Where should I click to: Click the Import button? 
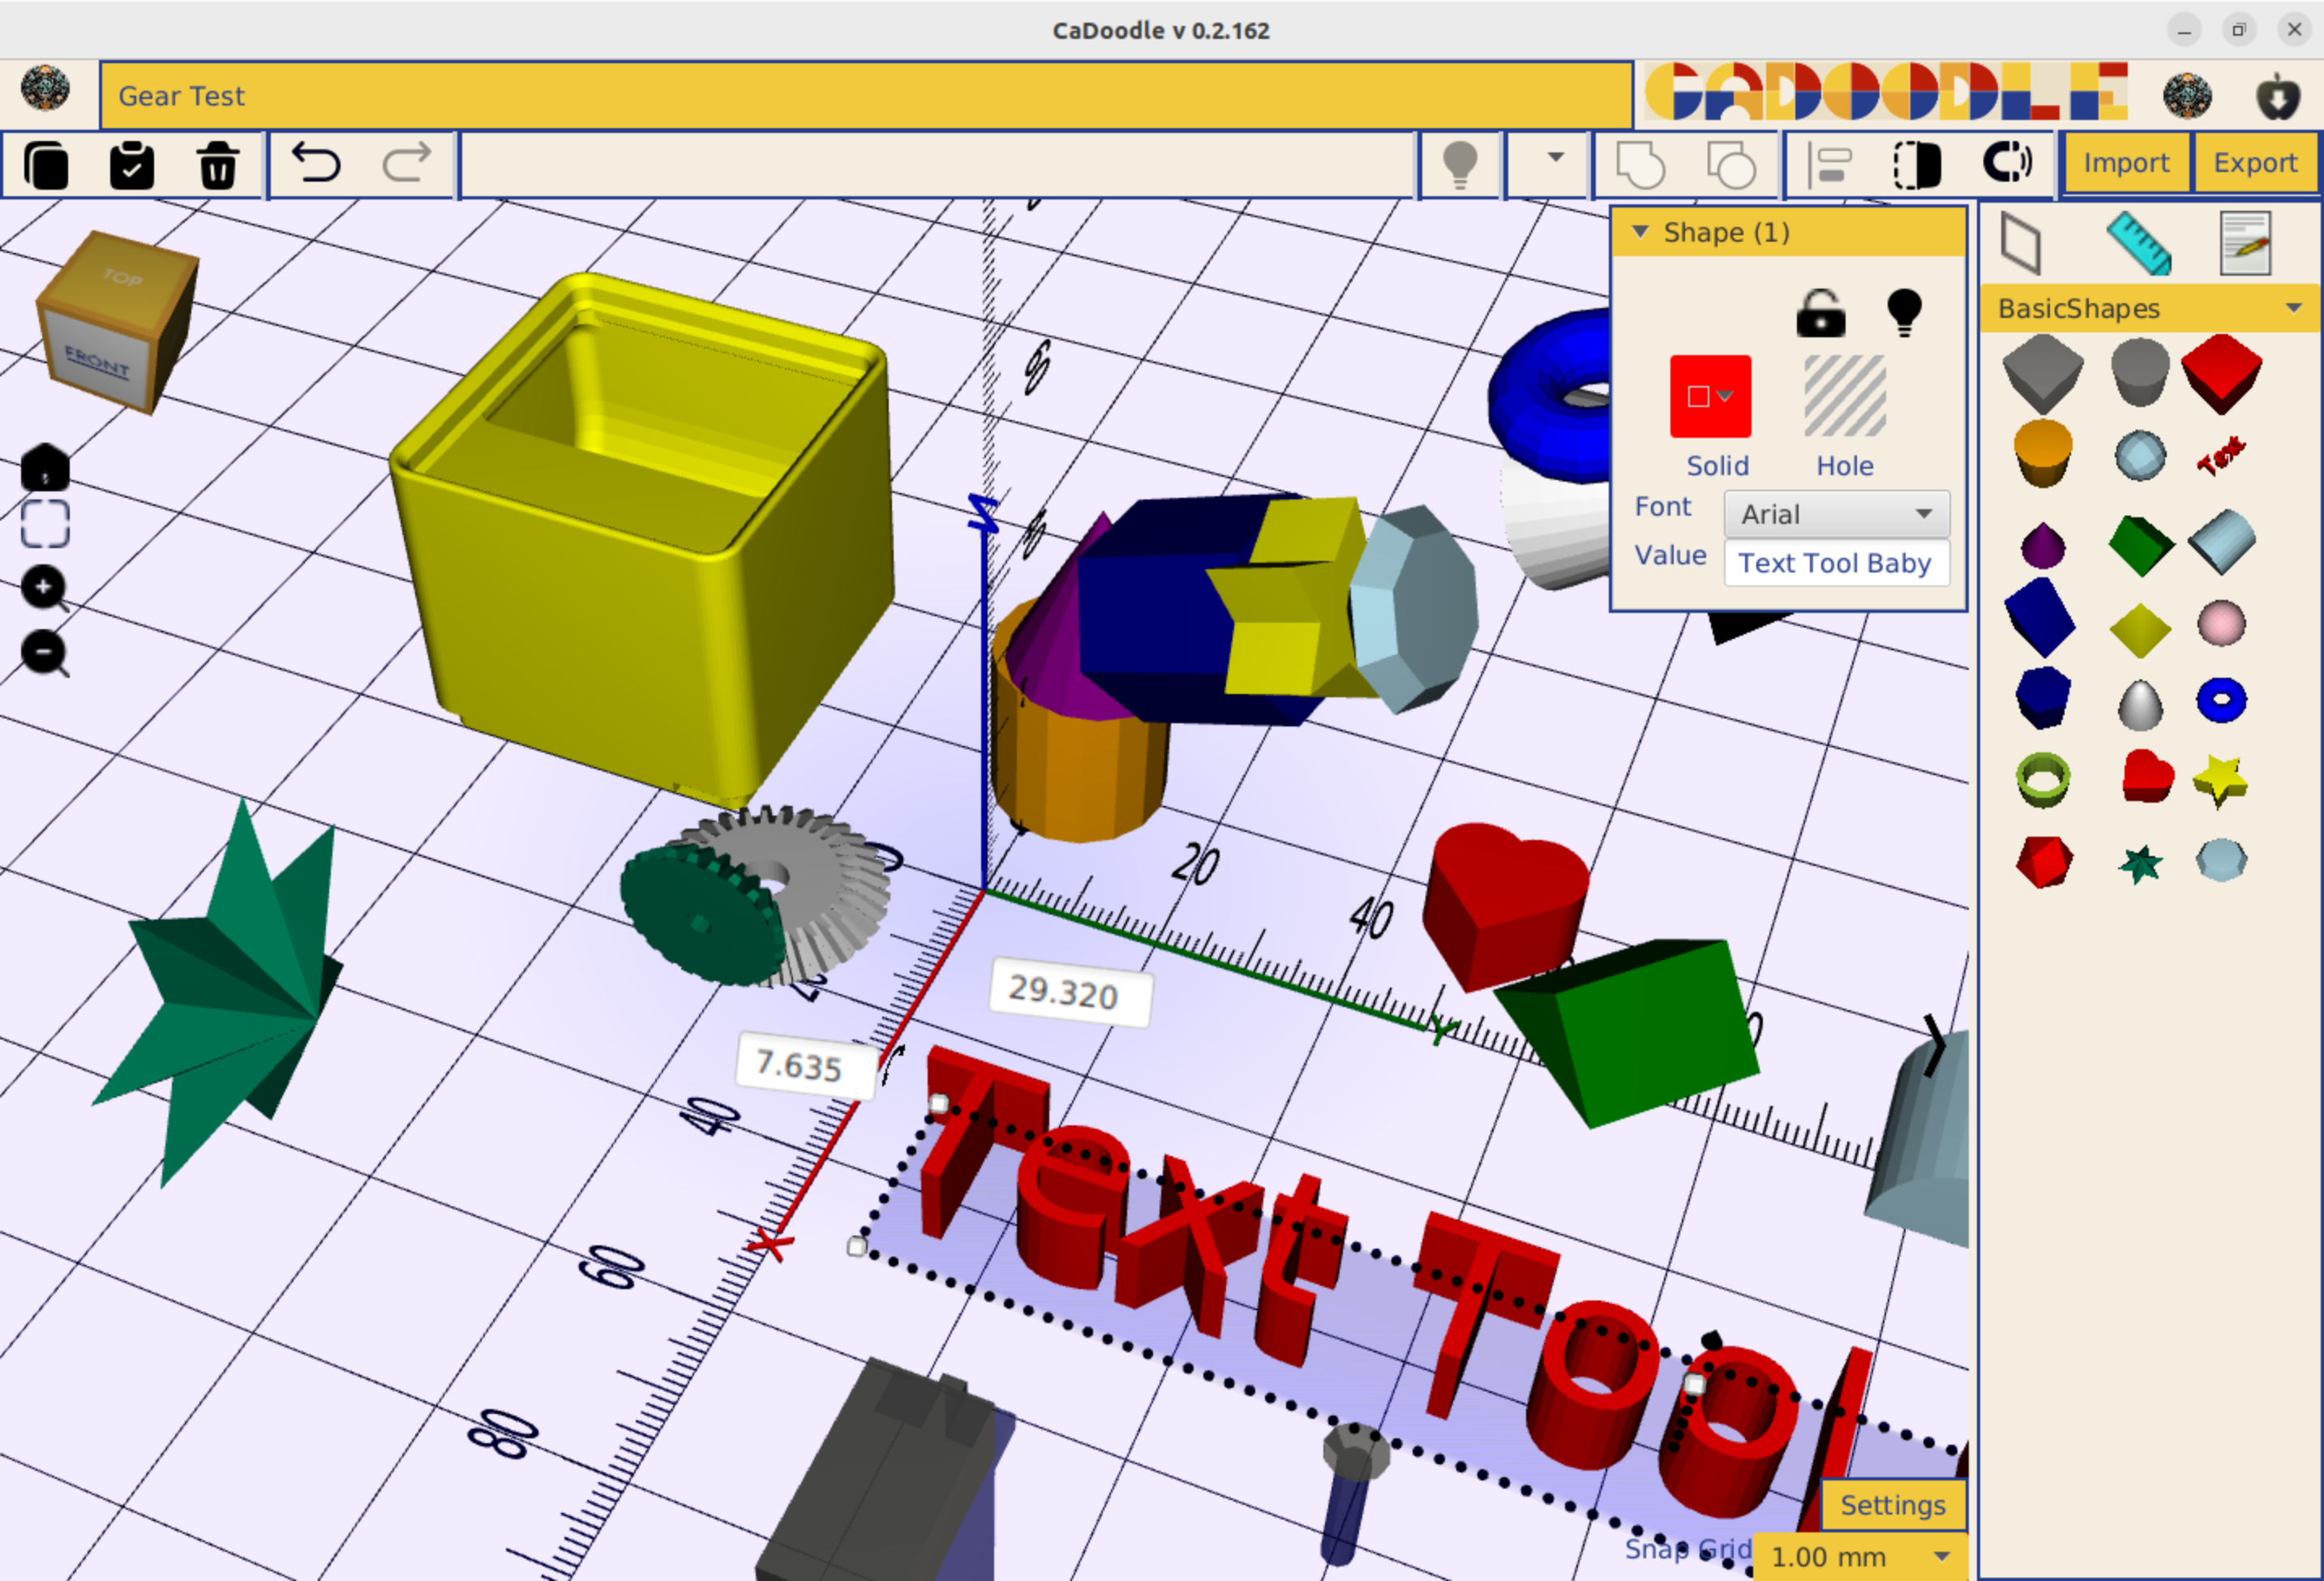pos(2125,163)
